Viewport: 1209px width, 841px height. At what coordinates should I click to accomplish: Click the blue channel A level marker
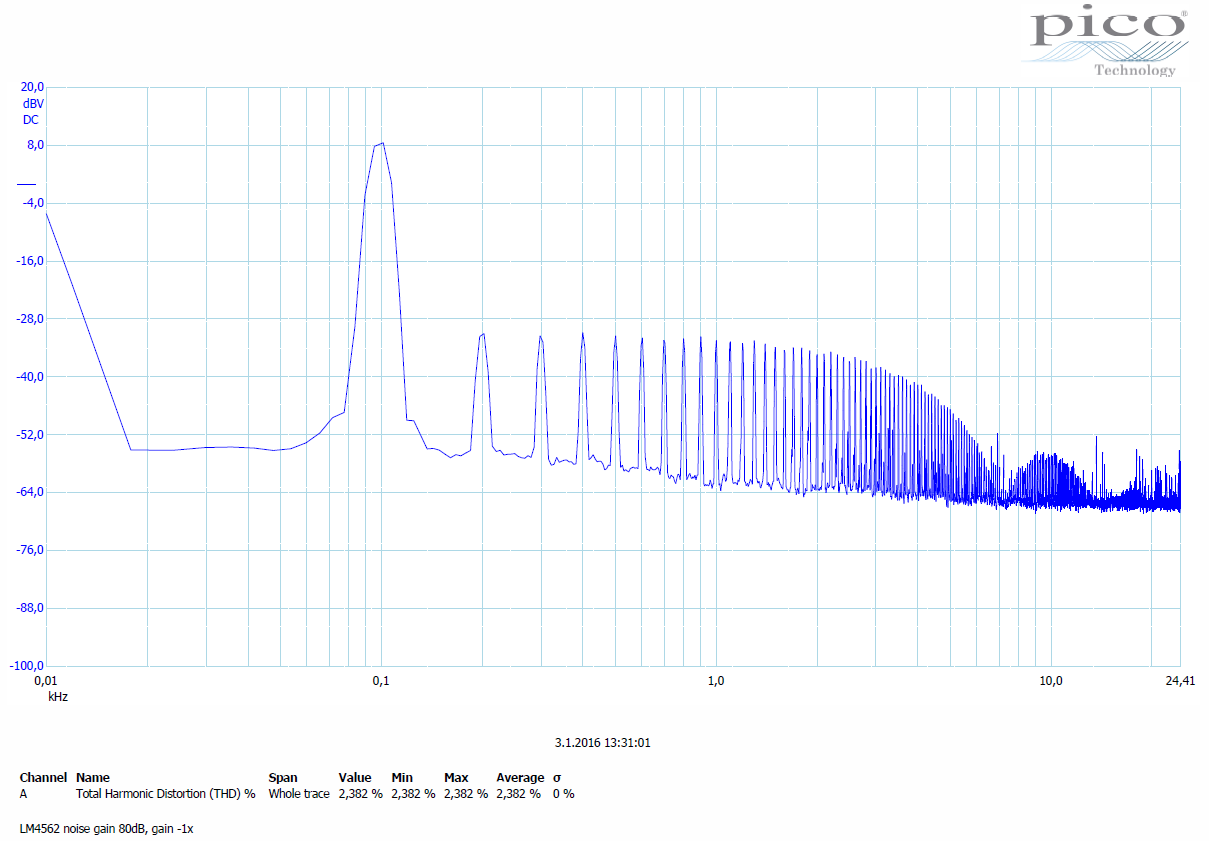coord(26,184)
